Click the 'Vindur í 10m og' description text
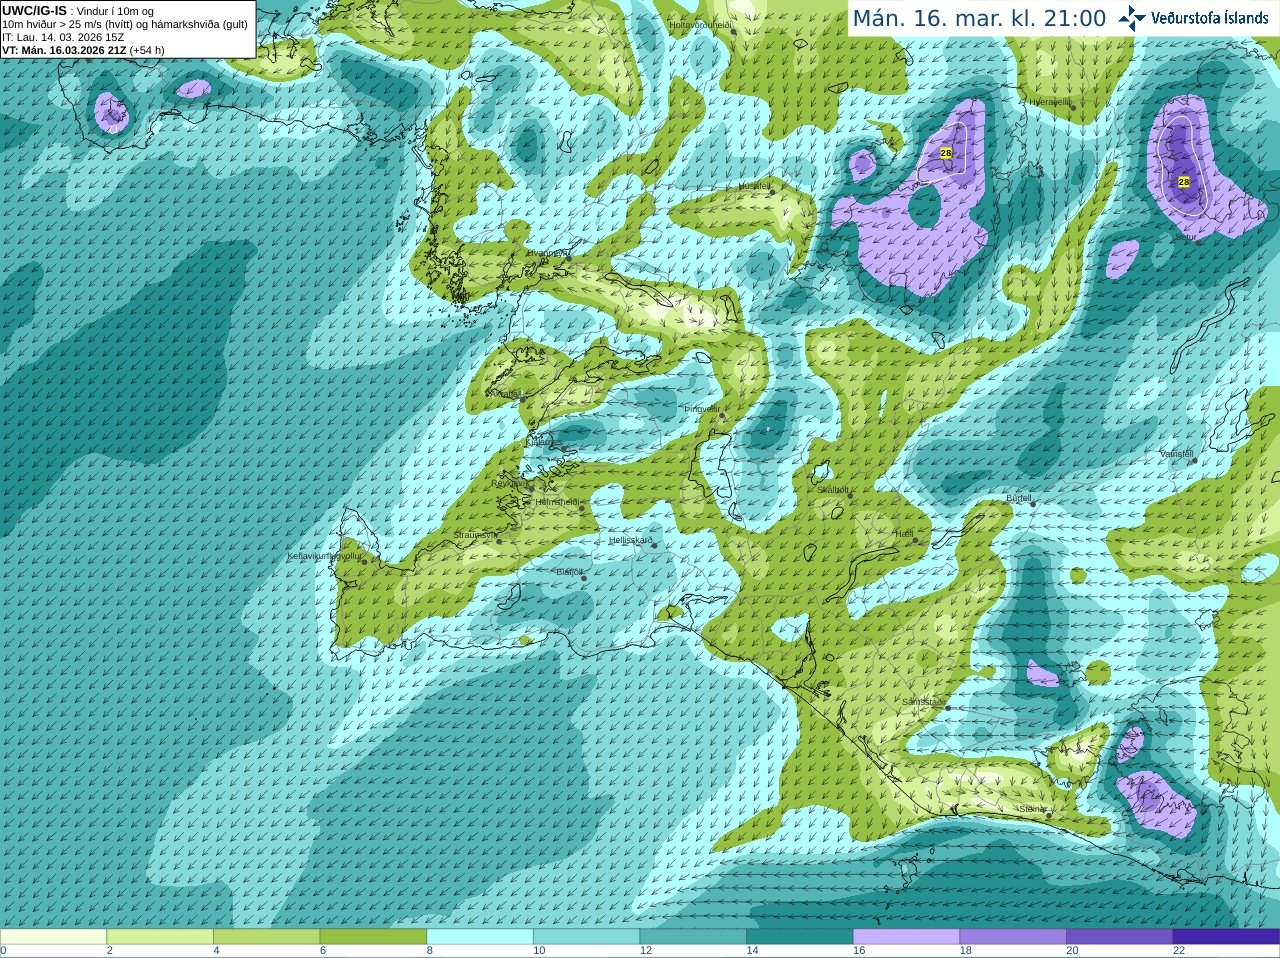Viewport: 1280px width, 958px height. pos(115,11)
